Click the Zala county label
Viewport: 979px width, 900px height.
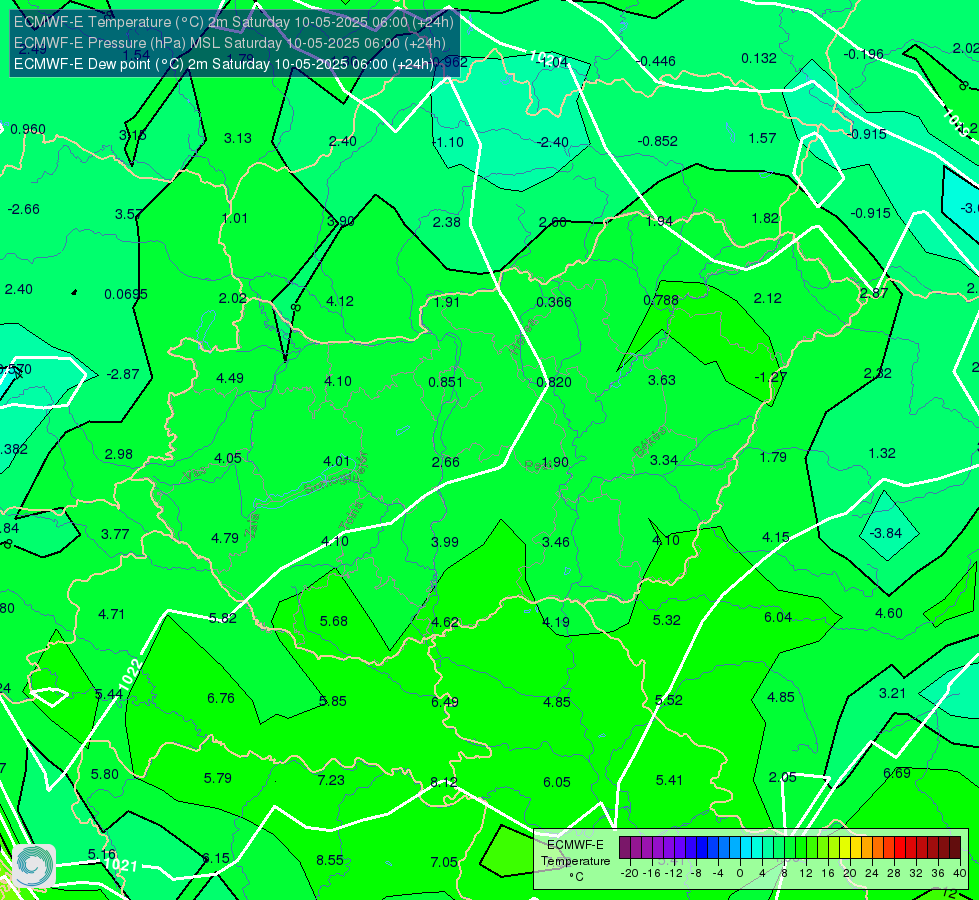point(252,525)
